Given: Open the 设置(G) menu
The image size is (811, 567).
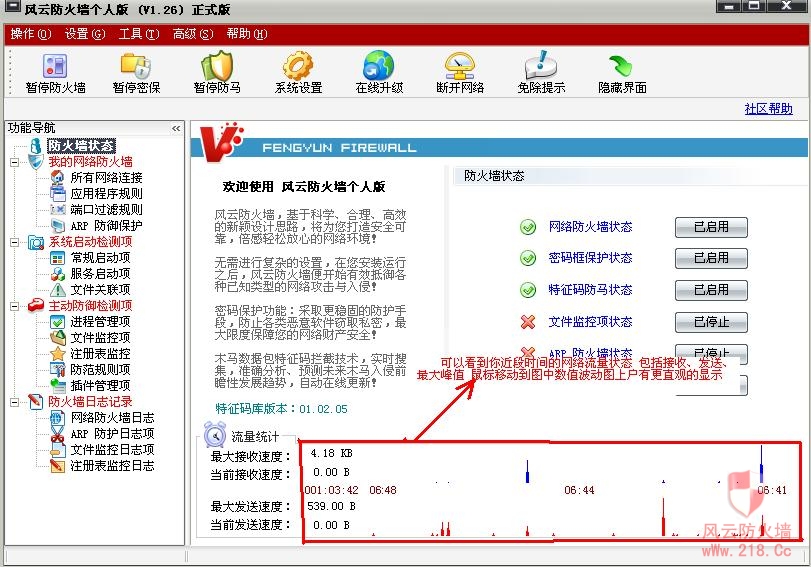Looking at the screenshot, I should pyautogui.click(x=85, y=34).
